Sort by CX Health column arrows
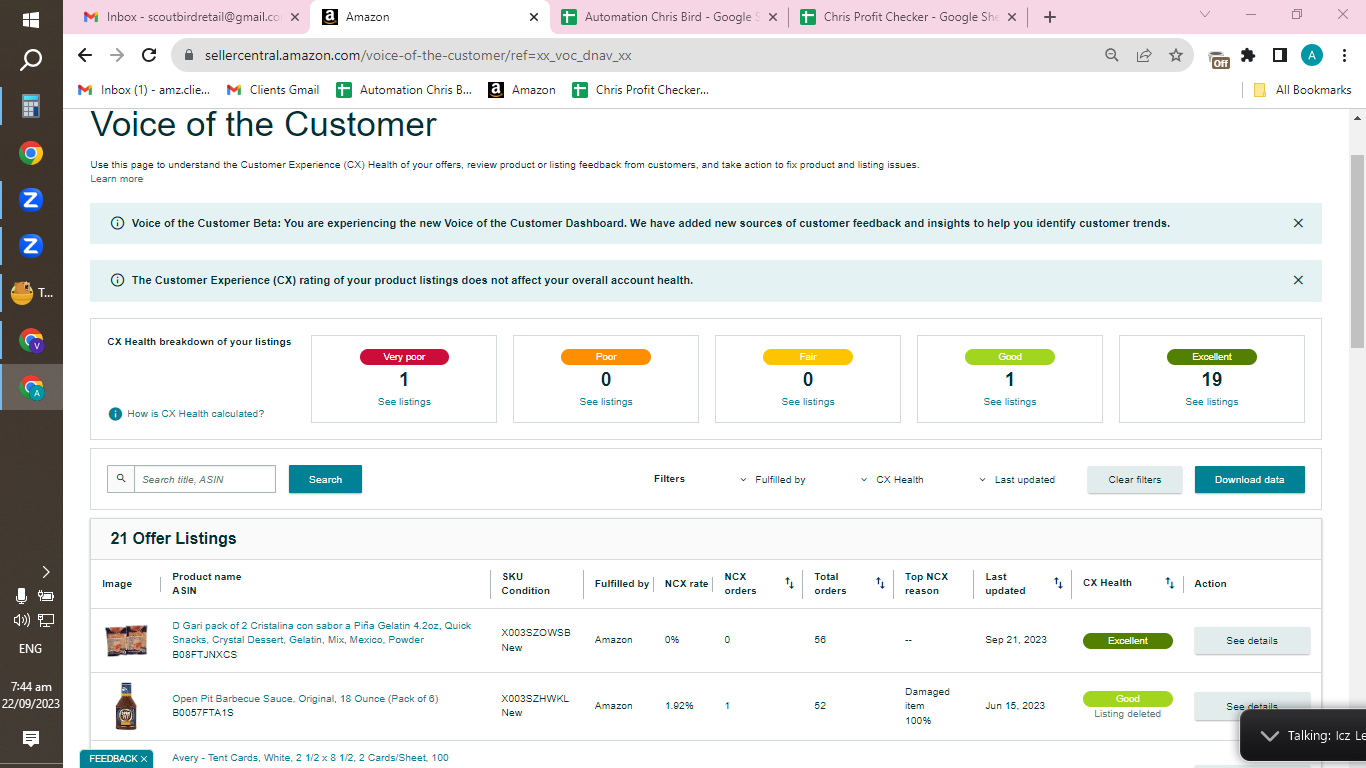The height and width of the screenshot is (768, 1366). (x=1170, y=583)
